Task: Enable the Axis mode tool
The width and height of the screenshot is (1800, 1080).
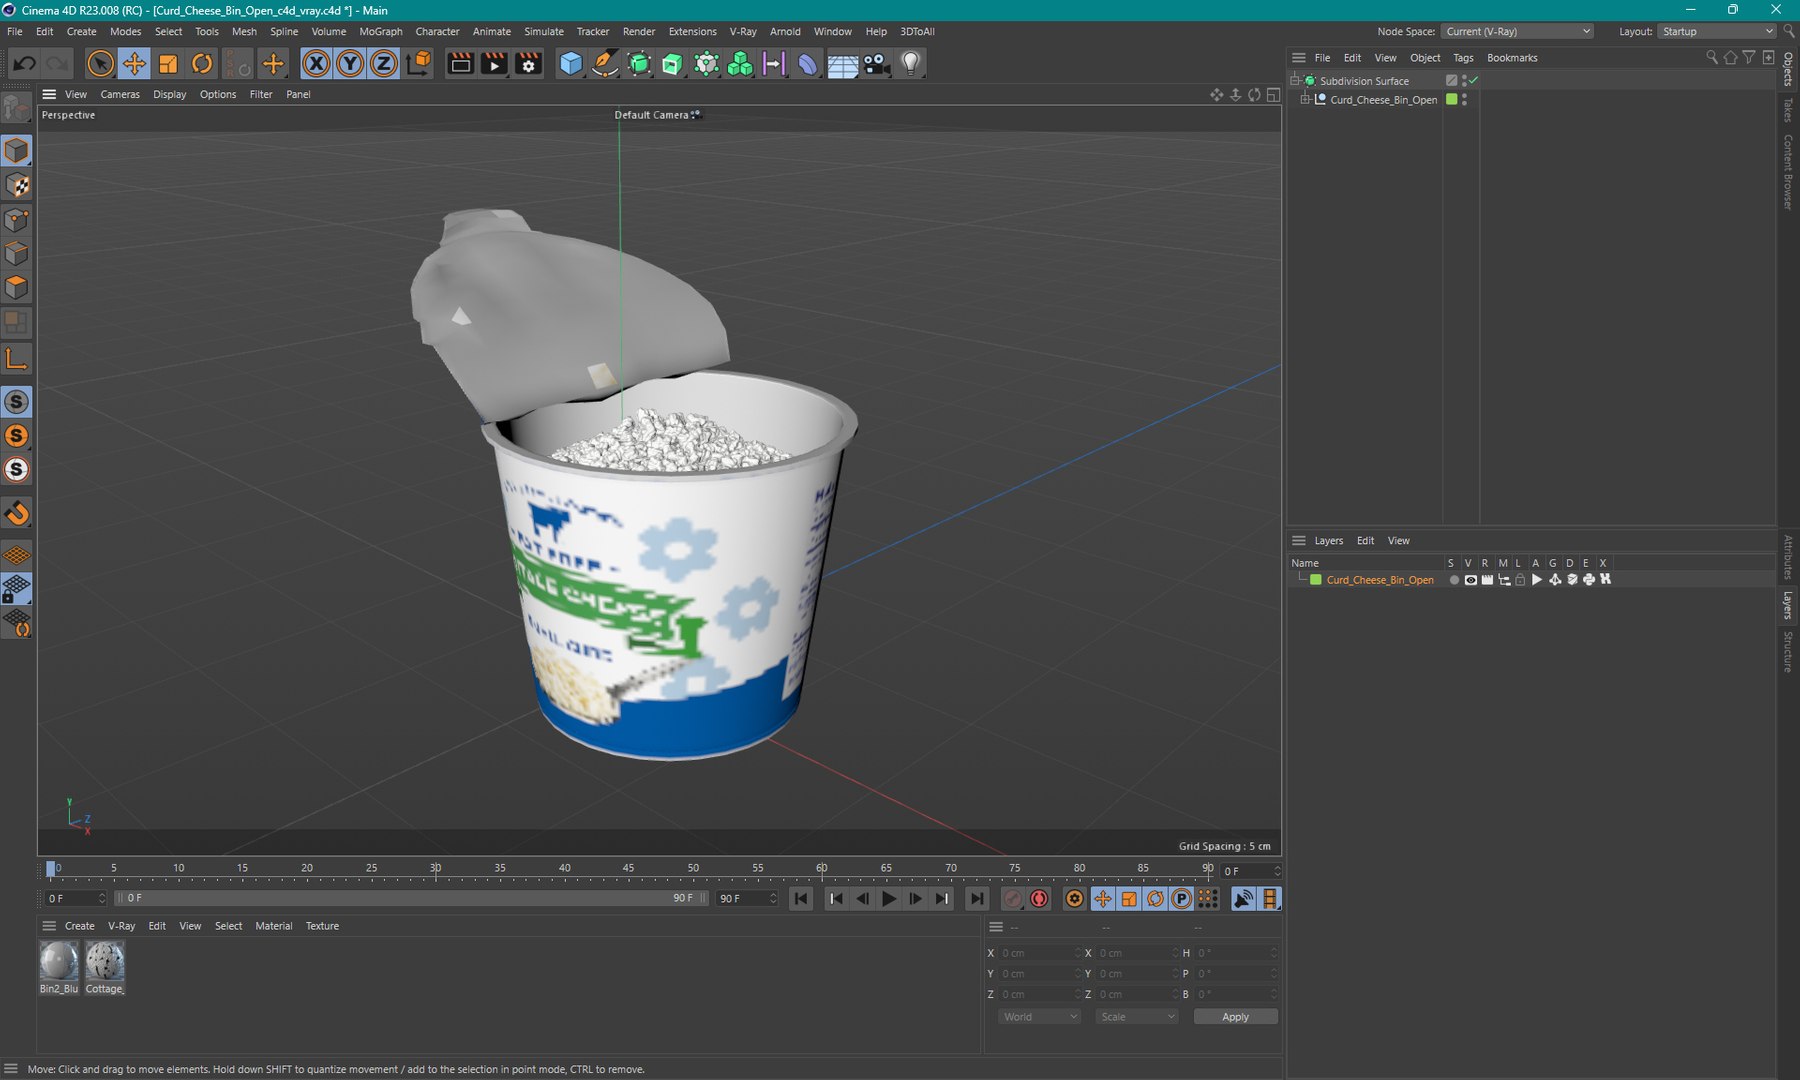Action: click(x=17, y=358)
